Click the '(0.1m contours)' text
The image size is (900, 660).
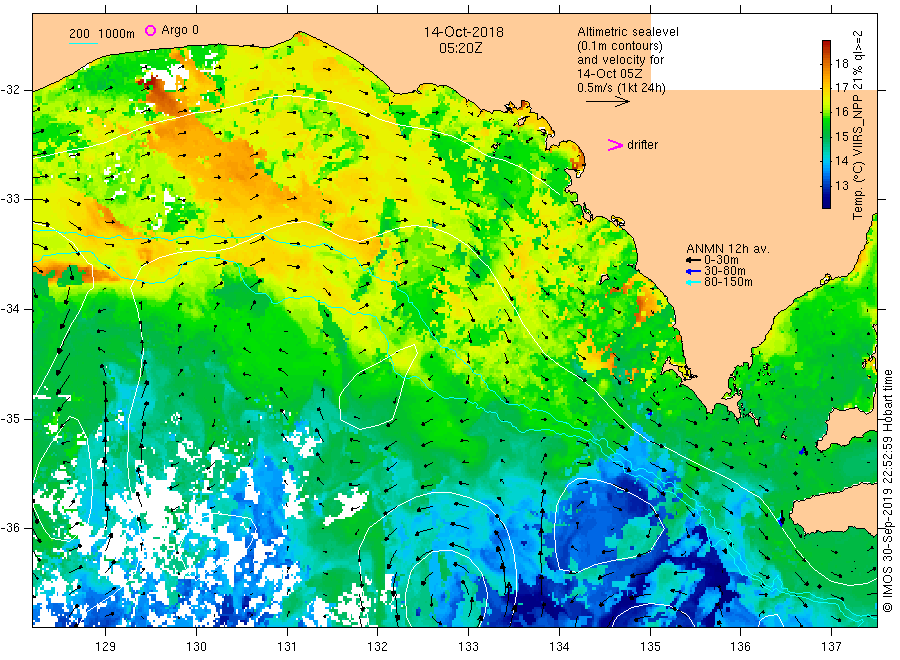point(620,46)
